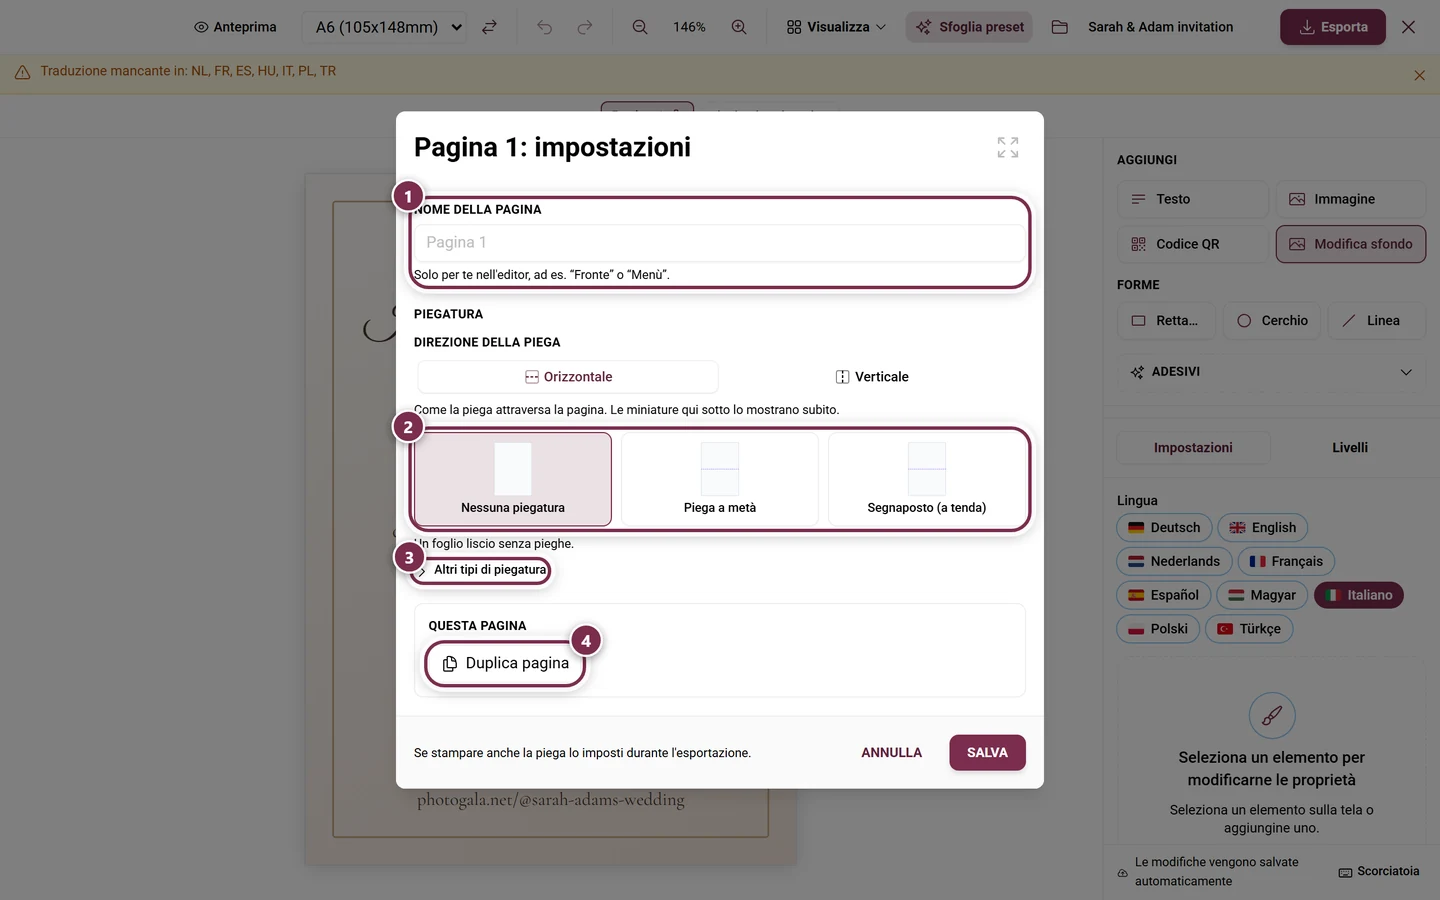The image size is (1440, 900).
Task: Click Duplica pagina
Action: click(505, 664)
